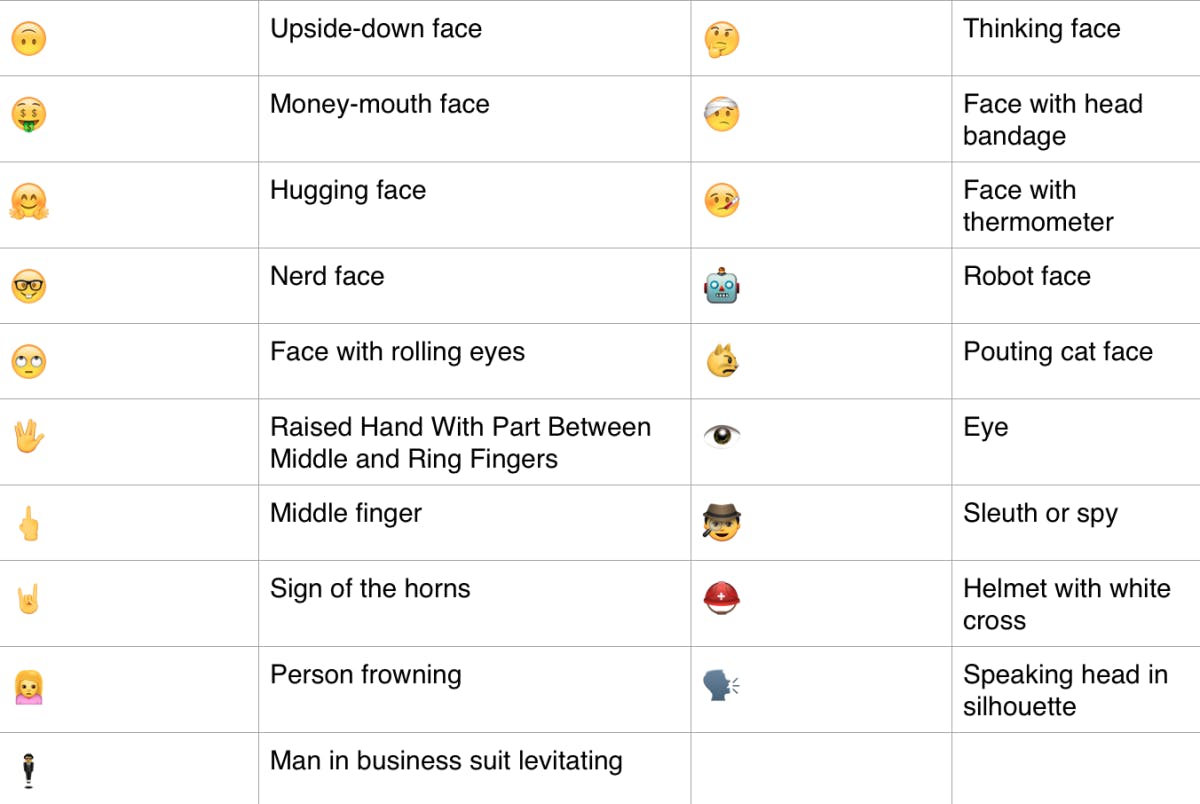
Task: Click the hugging face emoji
Action: (29, 201)
